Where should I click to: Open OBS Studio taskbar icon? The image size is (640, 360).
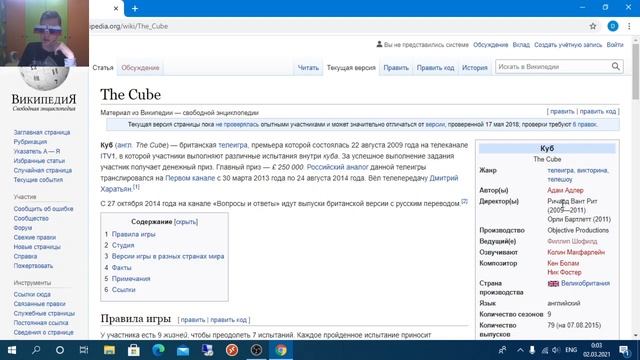(256, 350)
